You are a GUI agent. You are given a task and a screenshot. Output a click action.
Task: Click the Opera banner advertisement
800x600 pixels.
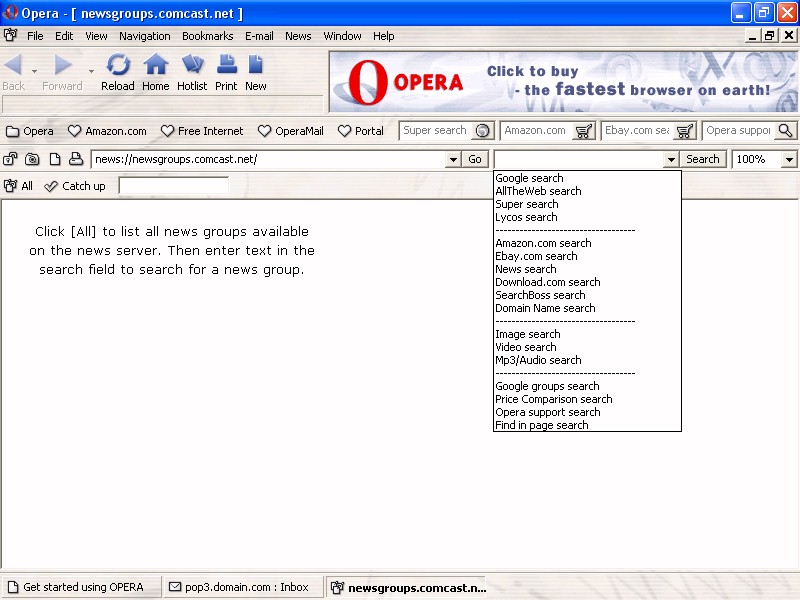tap(563, 82)
